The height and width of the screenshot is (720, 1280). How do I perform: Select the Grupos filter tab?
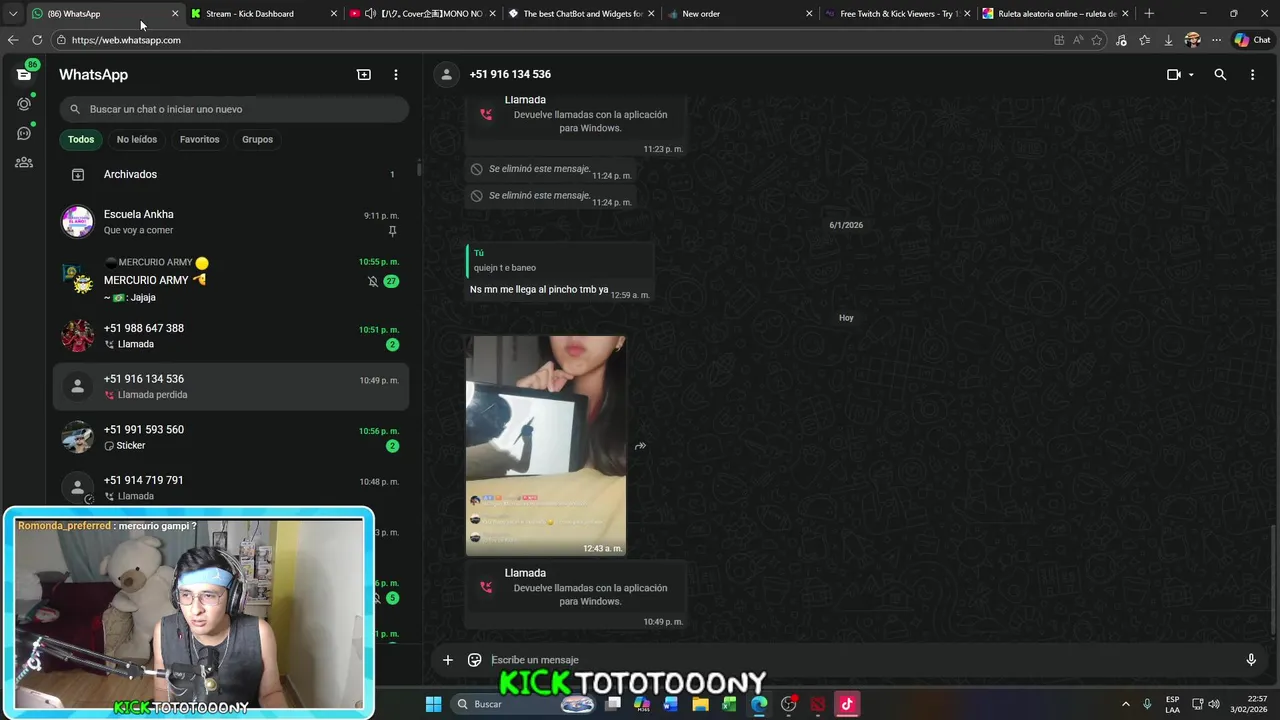(257, 139)
